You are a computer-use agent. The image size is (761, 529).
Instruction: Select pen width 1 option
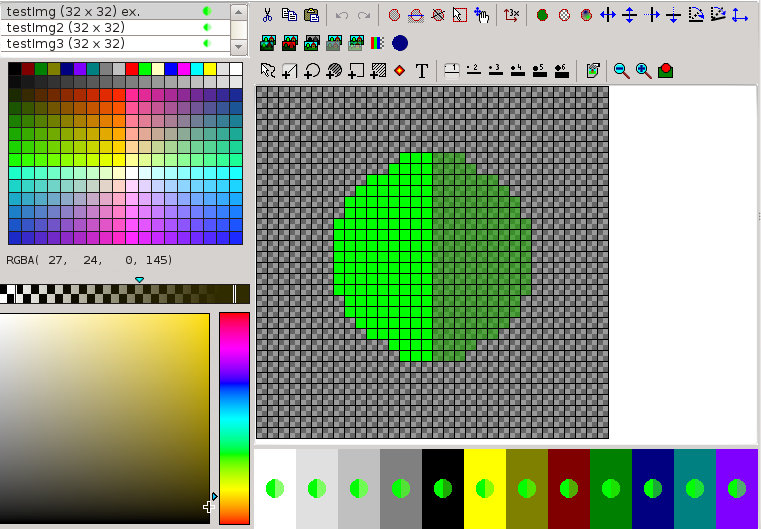pos(451,71)
